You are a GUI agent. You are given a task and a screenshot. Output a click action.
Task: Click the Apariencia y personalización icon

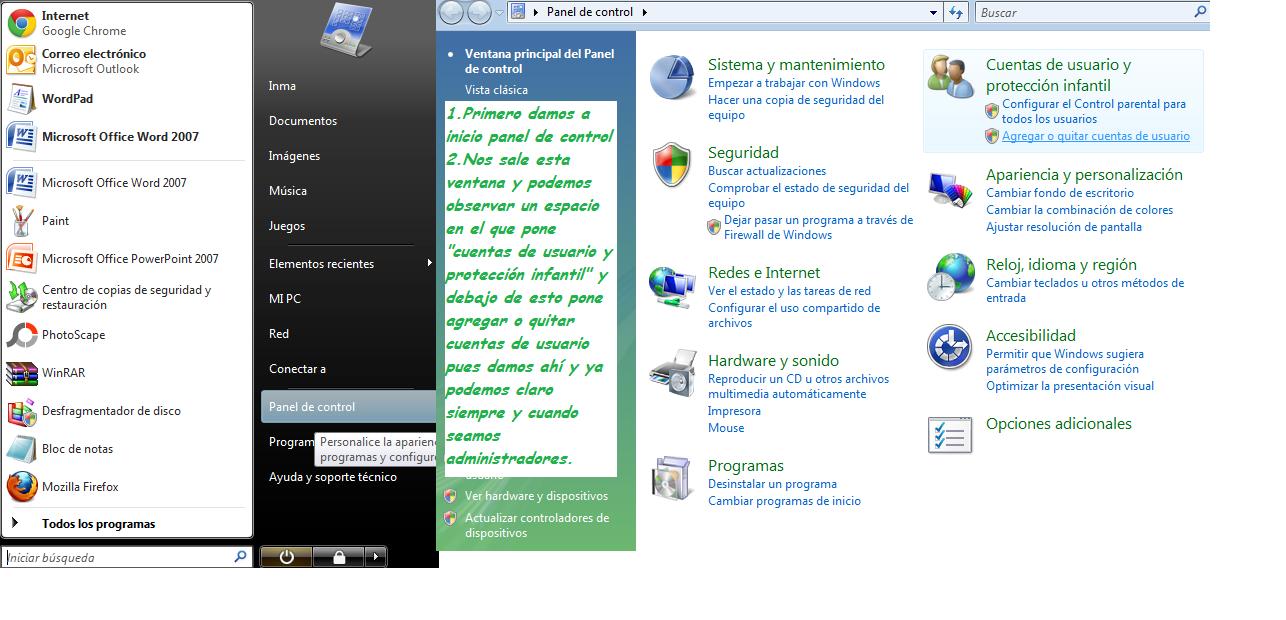tap(951, 188)
